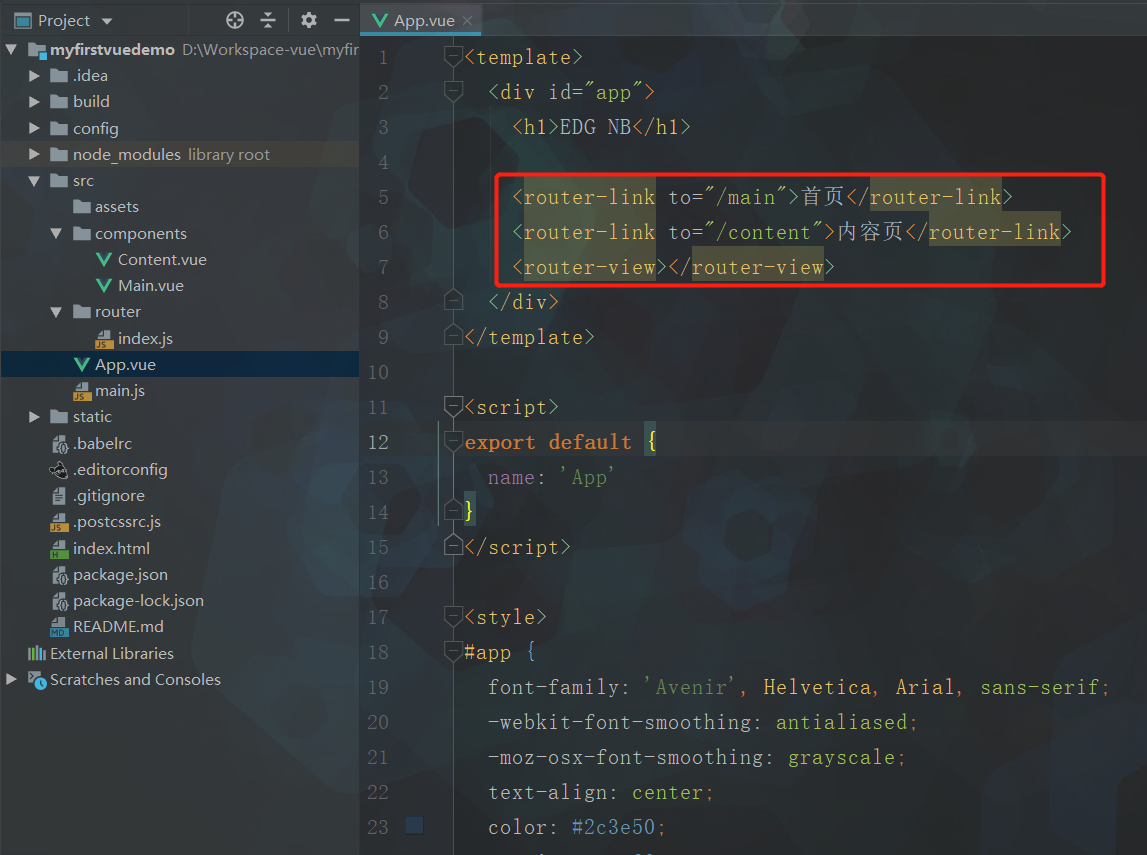Click the #2c3e50 color swatch in gutter
This screenshot has width=1147, height=855.
click(x=415, y=826)
